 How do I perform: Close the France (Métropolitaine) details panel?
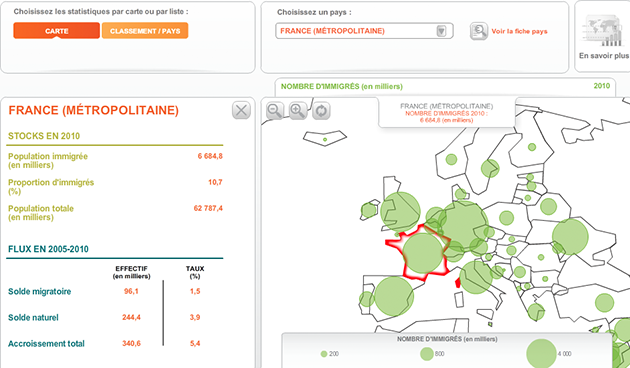(241, 110)
